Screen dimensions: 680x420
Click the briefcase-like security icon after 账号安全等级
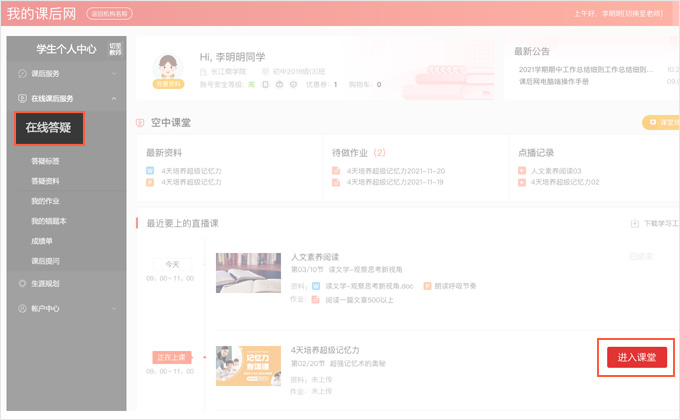pos(279,85)
